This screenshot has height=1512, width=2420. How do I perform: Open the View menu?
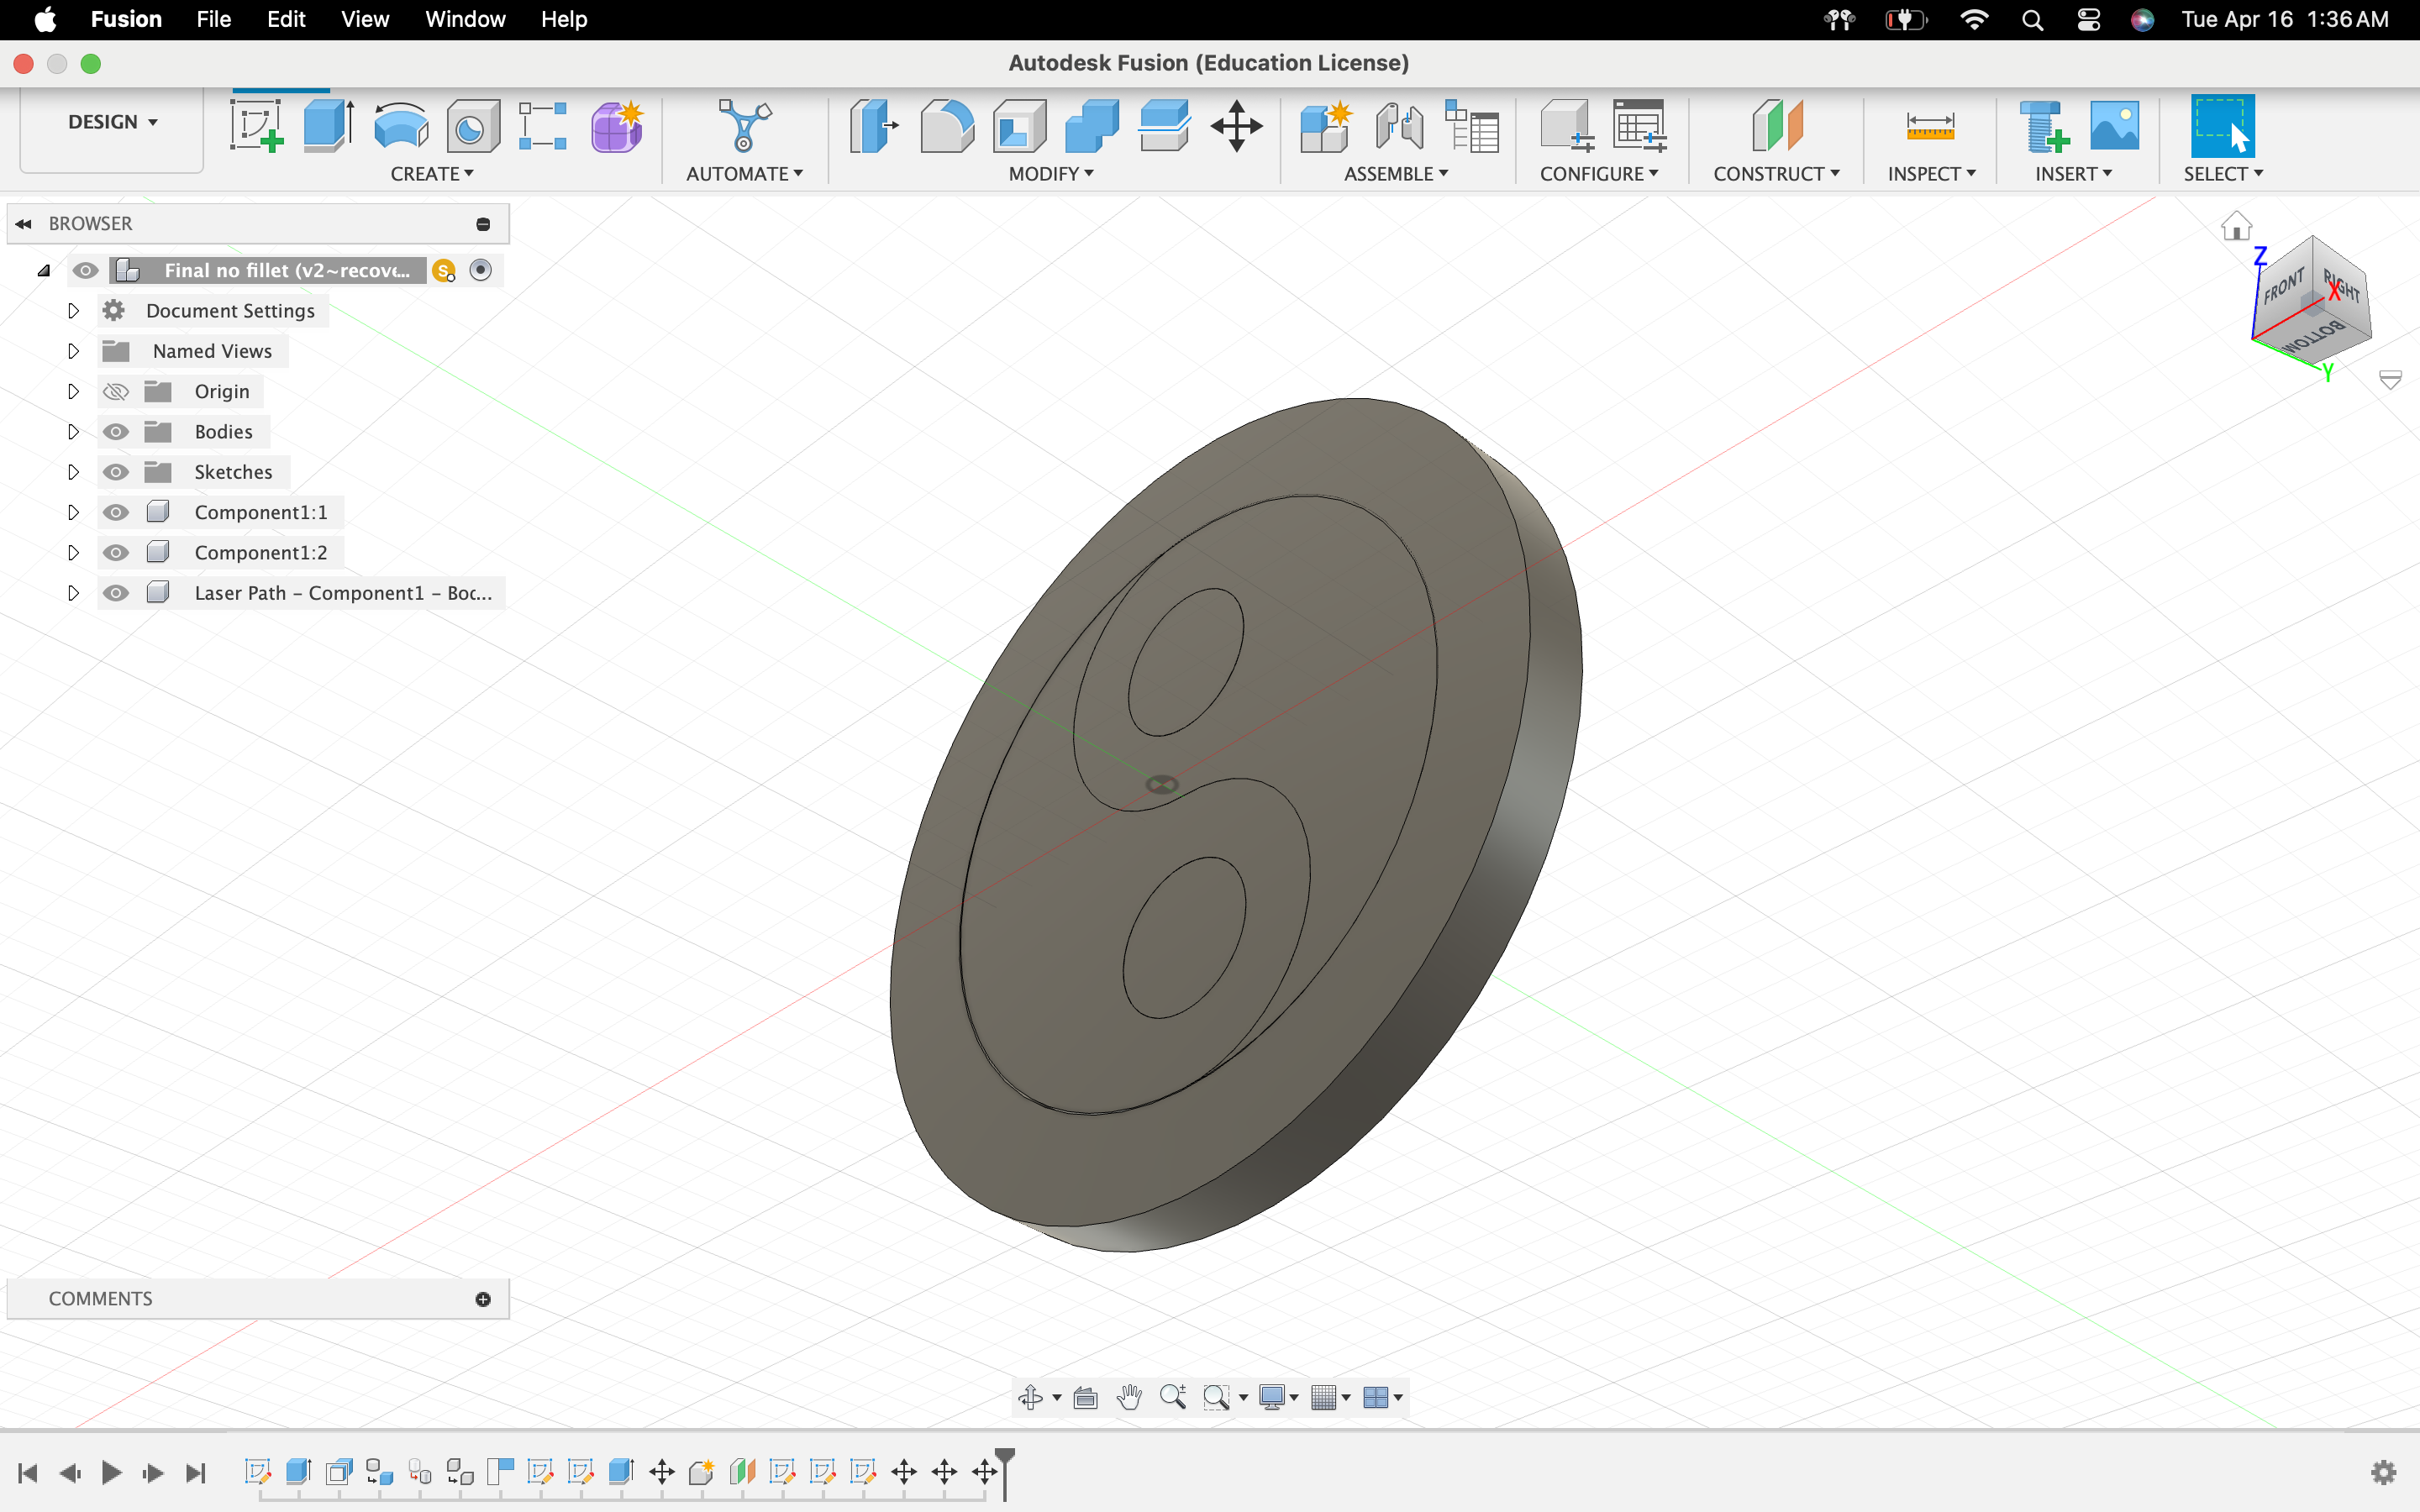tap(365, 19)
